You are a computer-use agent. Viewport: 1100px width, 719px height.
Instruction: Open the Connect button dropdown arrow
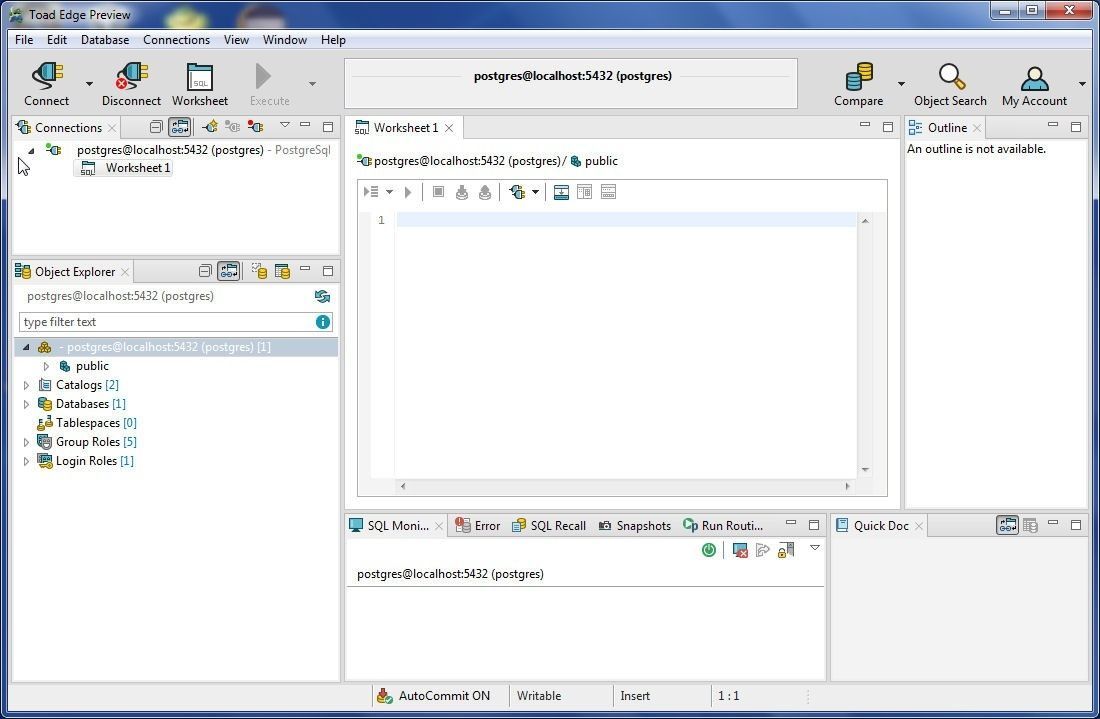[89, 83]
